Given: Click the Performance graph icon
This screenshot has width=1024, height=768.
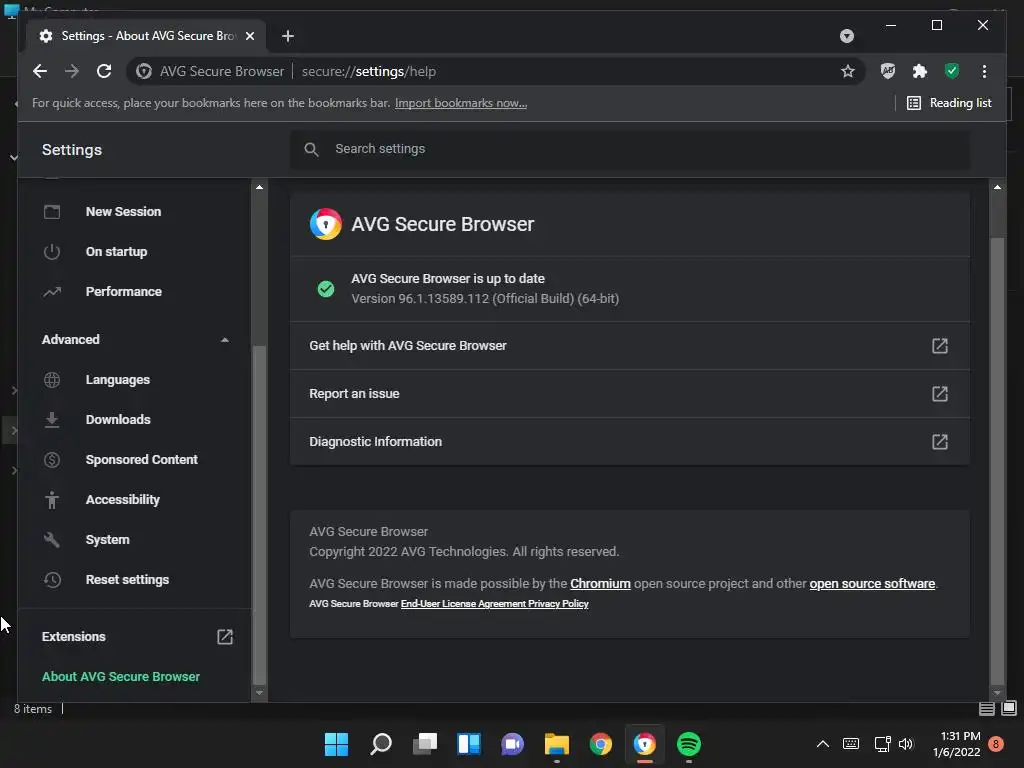Looking at the screenshot, I should [x=52, y=291].
